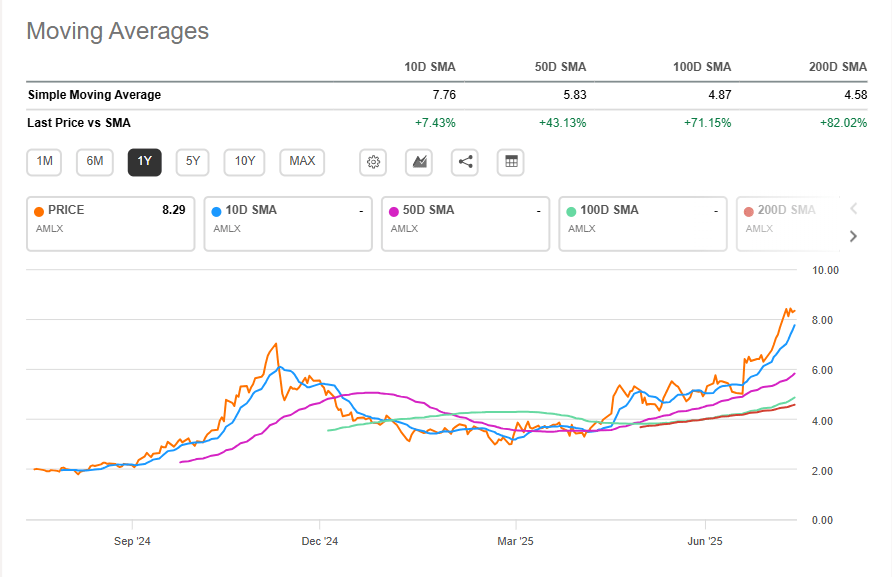
Task: Click the share chart icon
Action: (x=464, y=162)
